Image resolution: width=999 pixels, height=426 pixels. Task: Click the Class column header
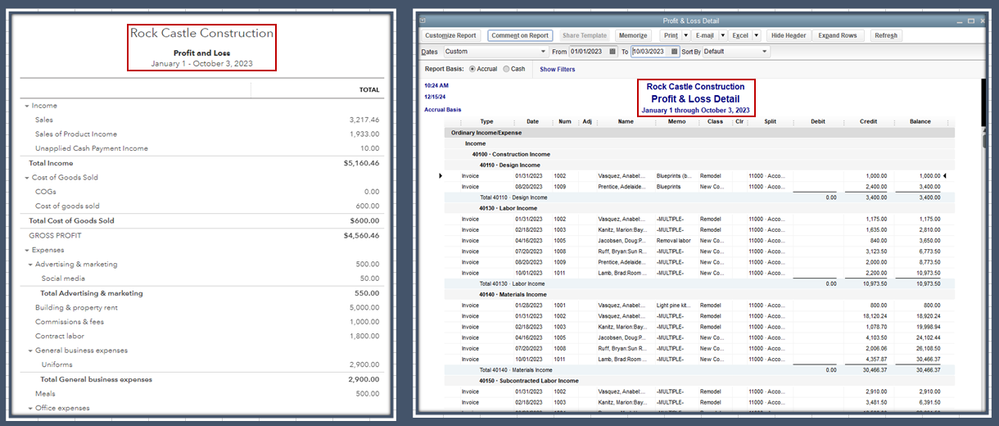pos(715,122)
